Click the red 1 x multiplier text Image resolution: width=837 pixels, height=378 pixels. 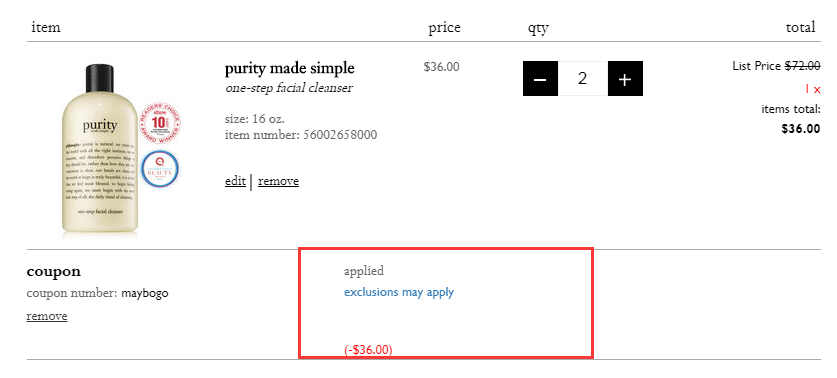pos(813,89)
